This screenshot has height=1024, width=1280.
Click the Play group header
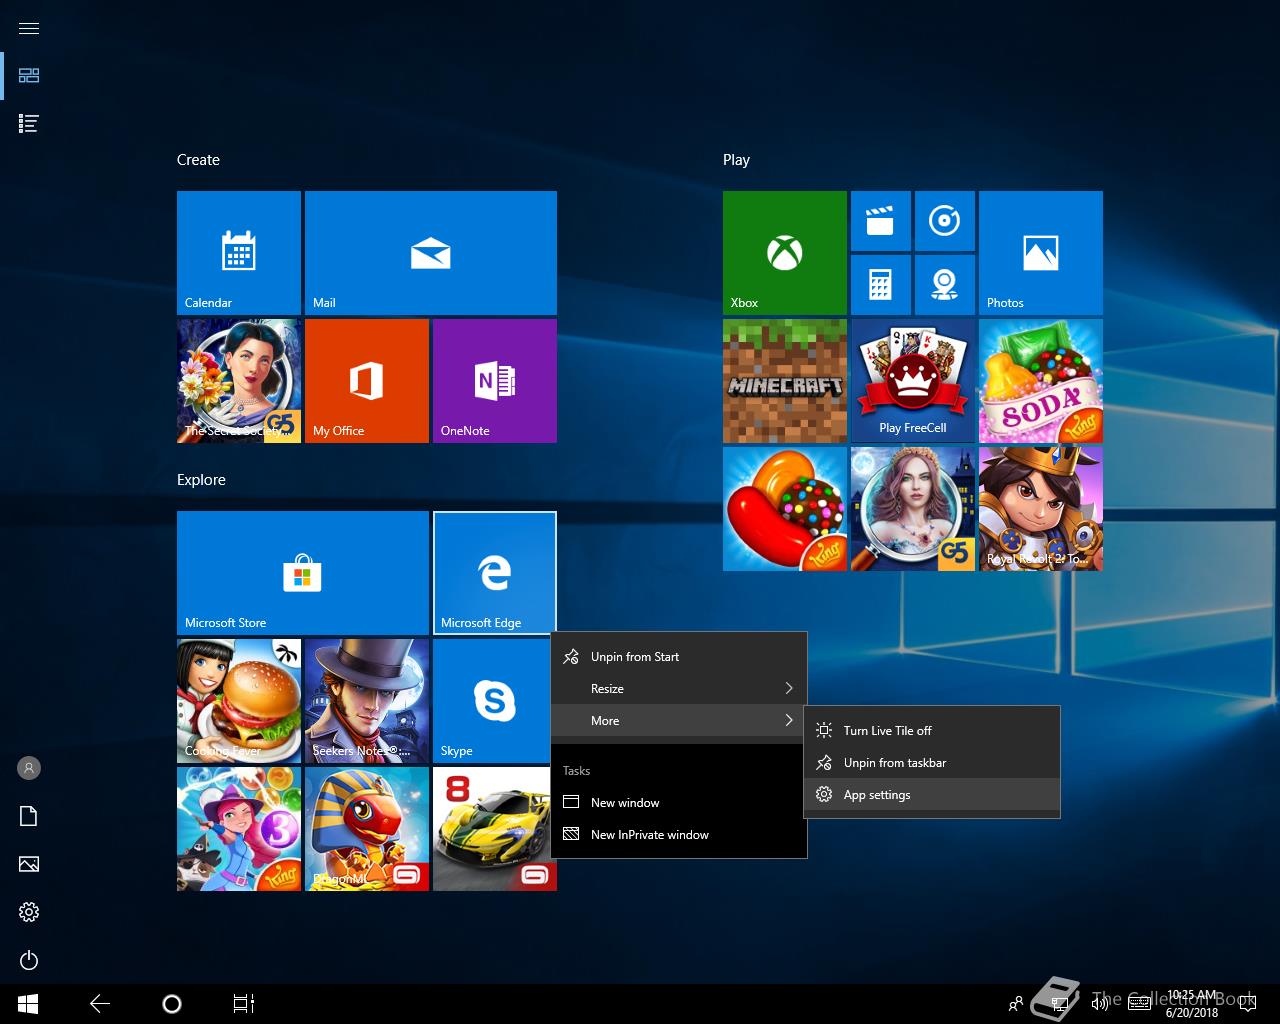pos(736,160)
